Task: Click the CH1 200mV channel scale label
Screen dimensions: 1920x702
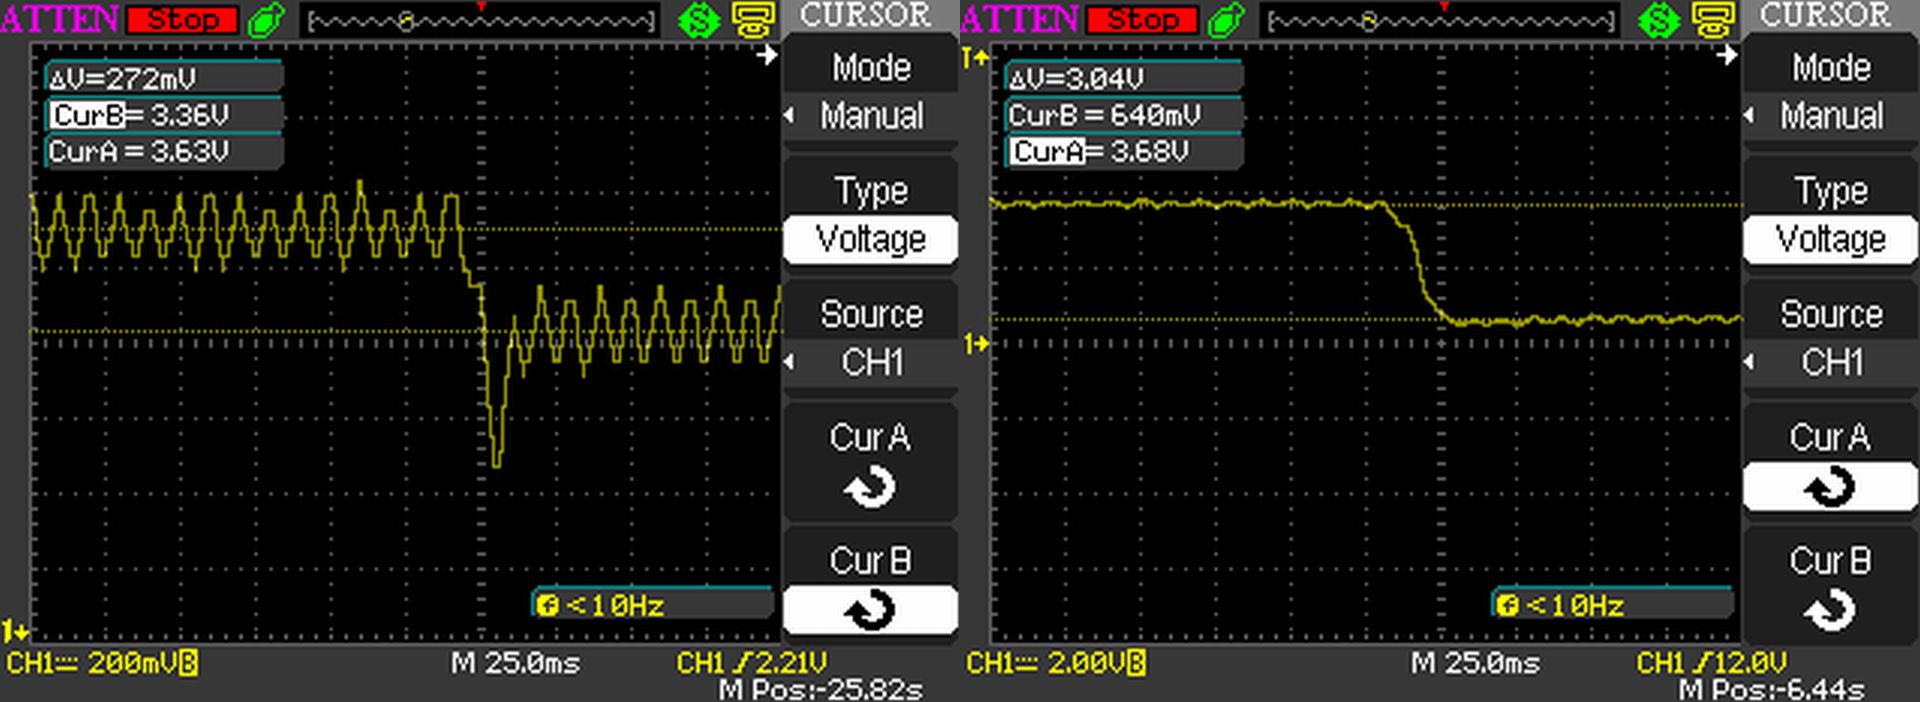Action: click(102, 663)
